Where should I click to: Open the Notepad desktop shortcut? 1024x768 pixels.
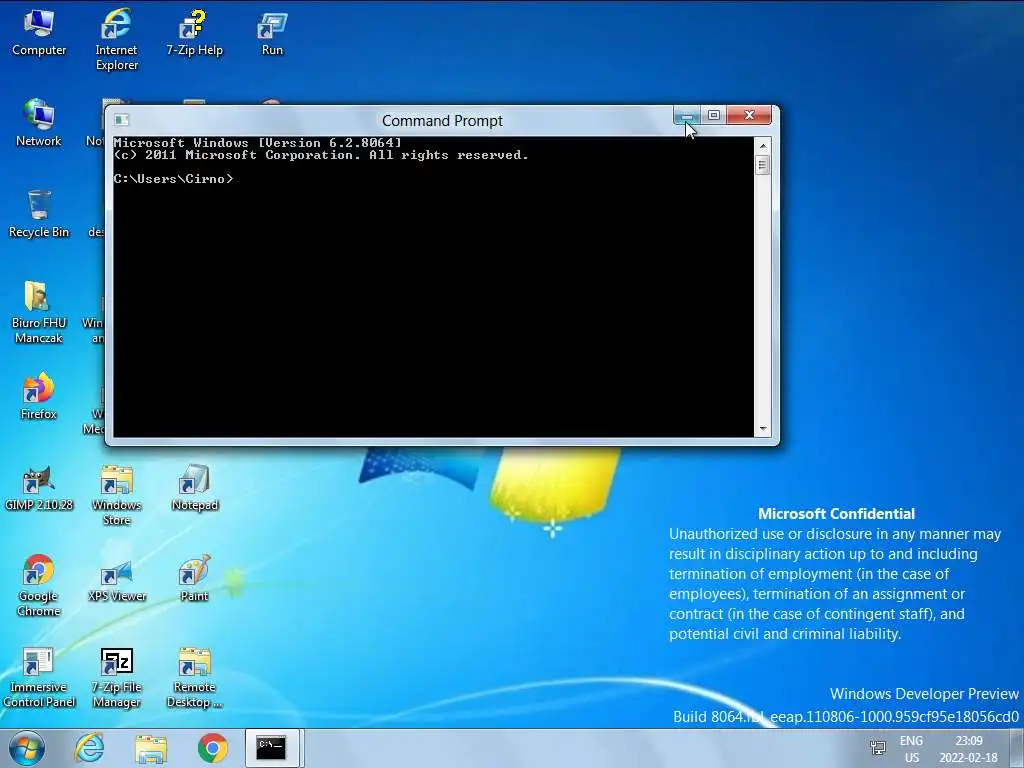194,488
